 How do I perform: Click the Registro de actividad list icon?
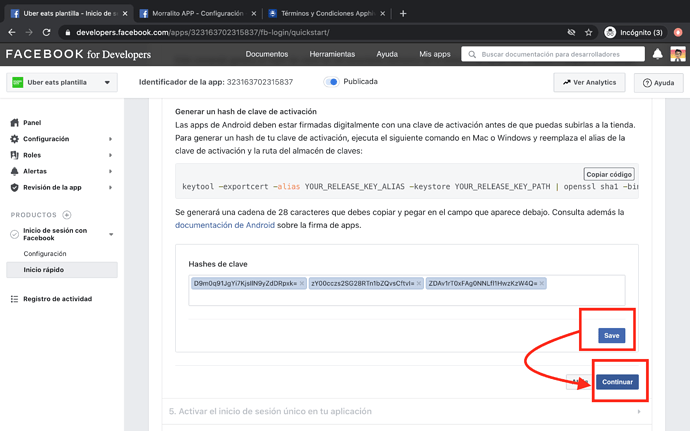[x=15, y=299]
